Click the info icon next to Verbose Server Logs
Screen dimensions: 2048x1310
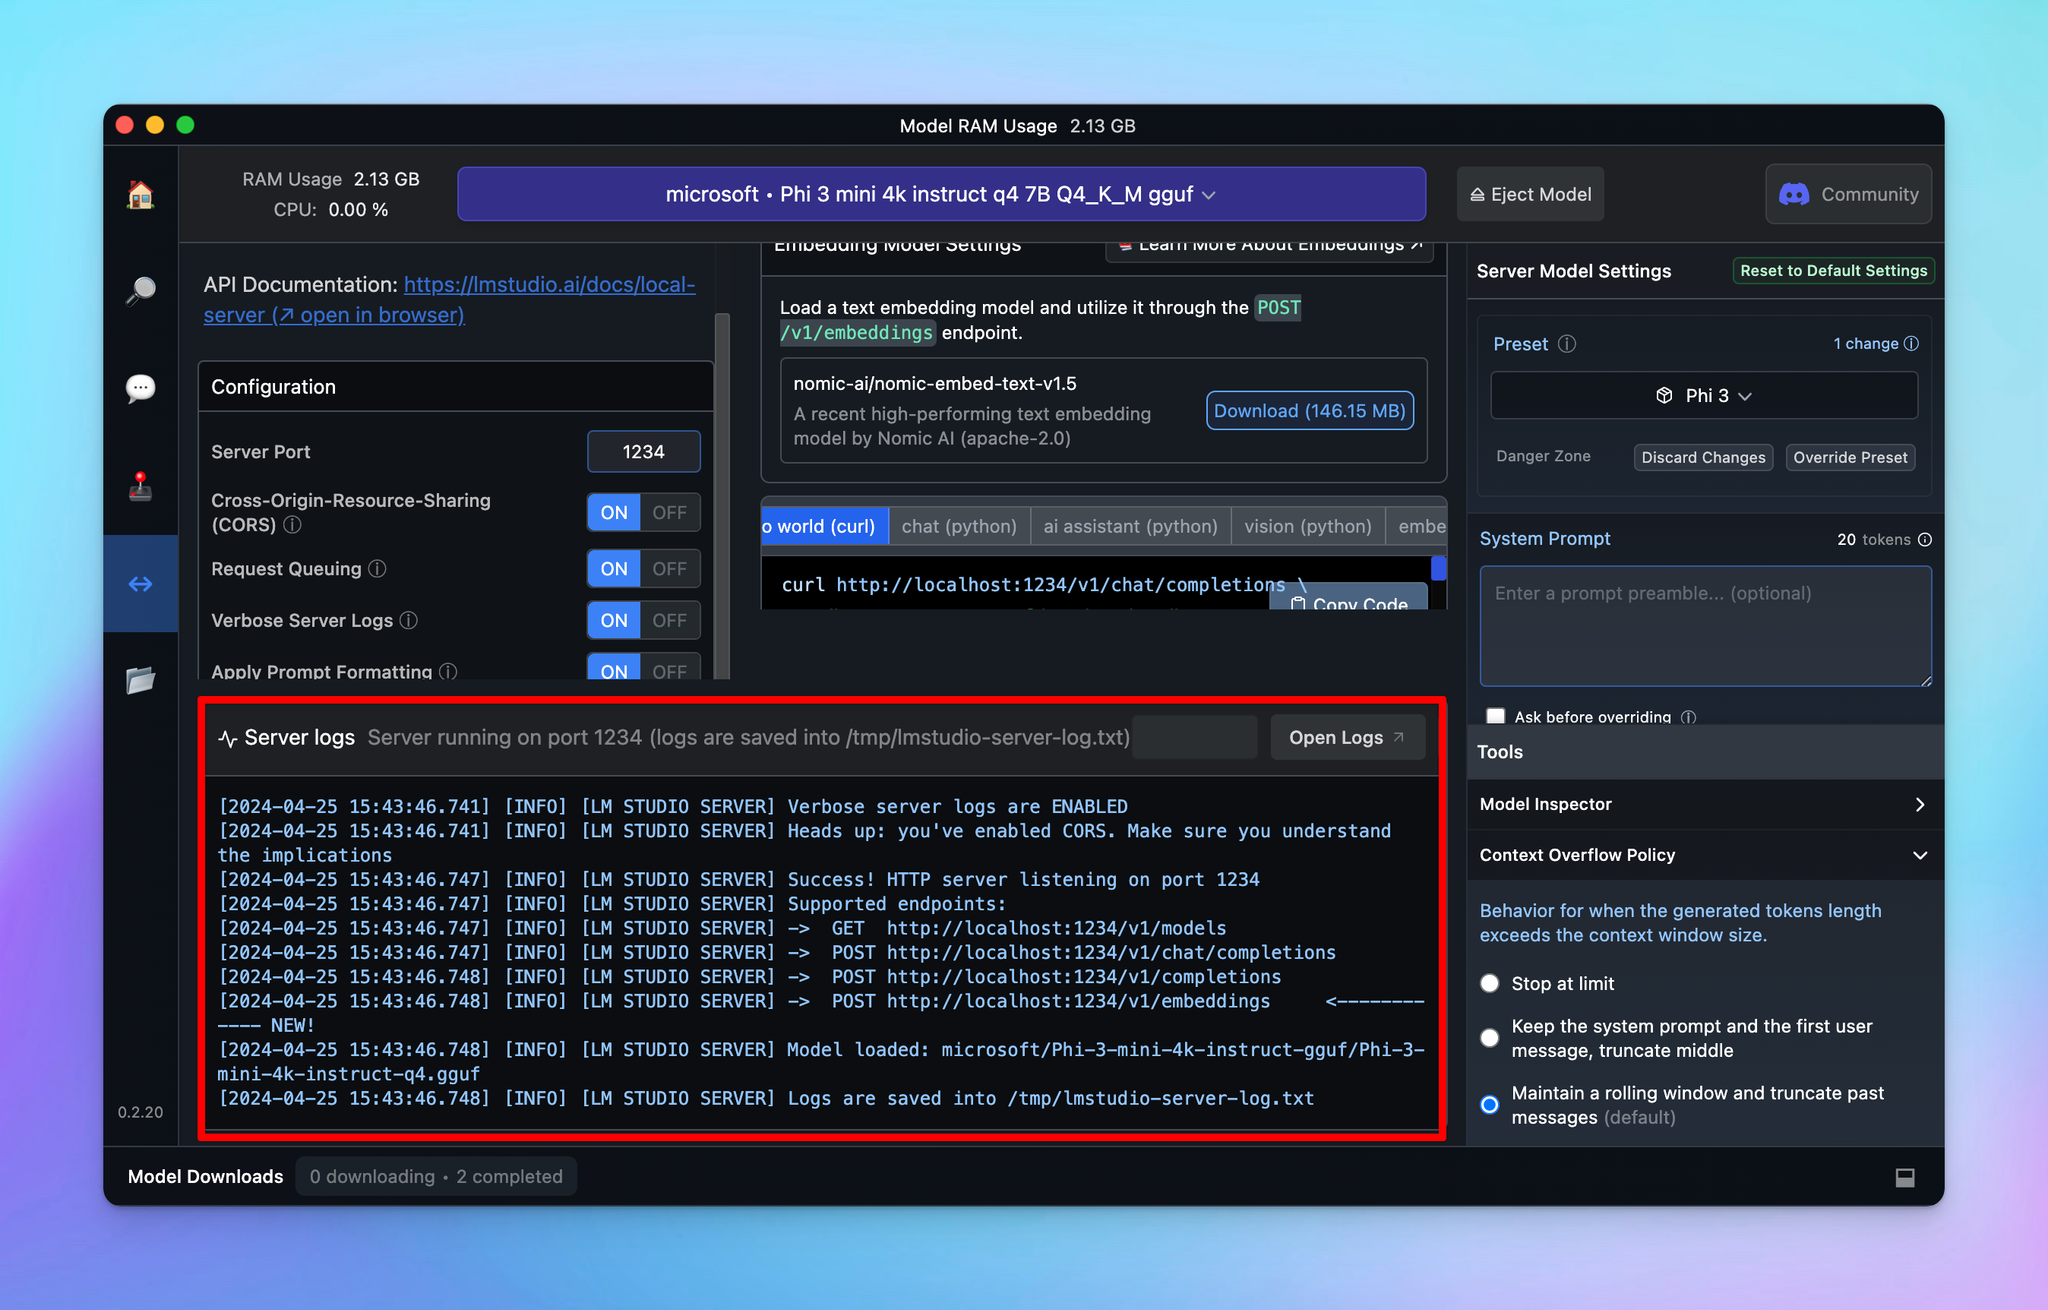pos(408,621)
